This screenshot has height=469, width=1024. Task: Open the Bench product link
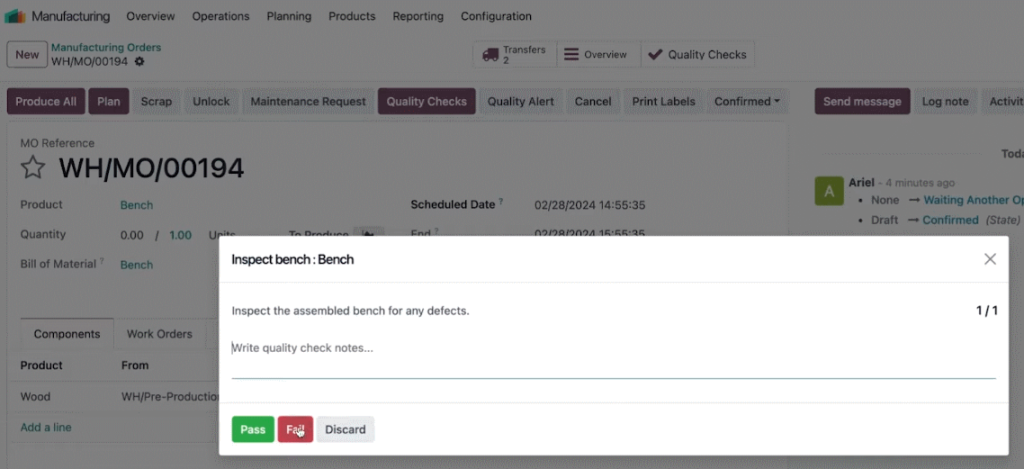pos(136,205)
